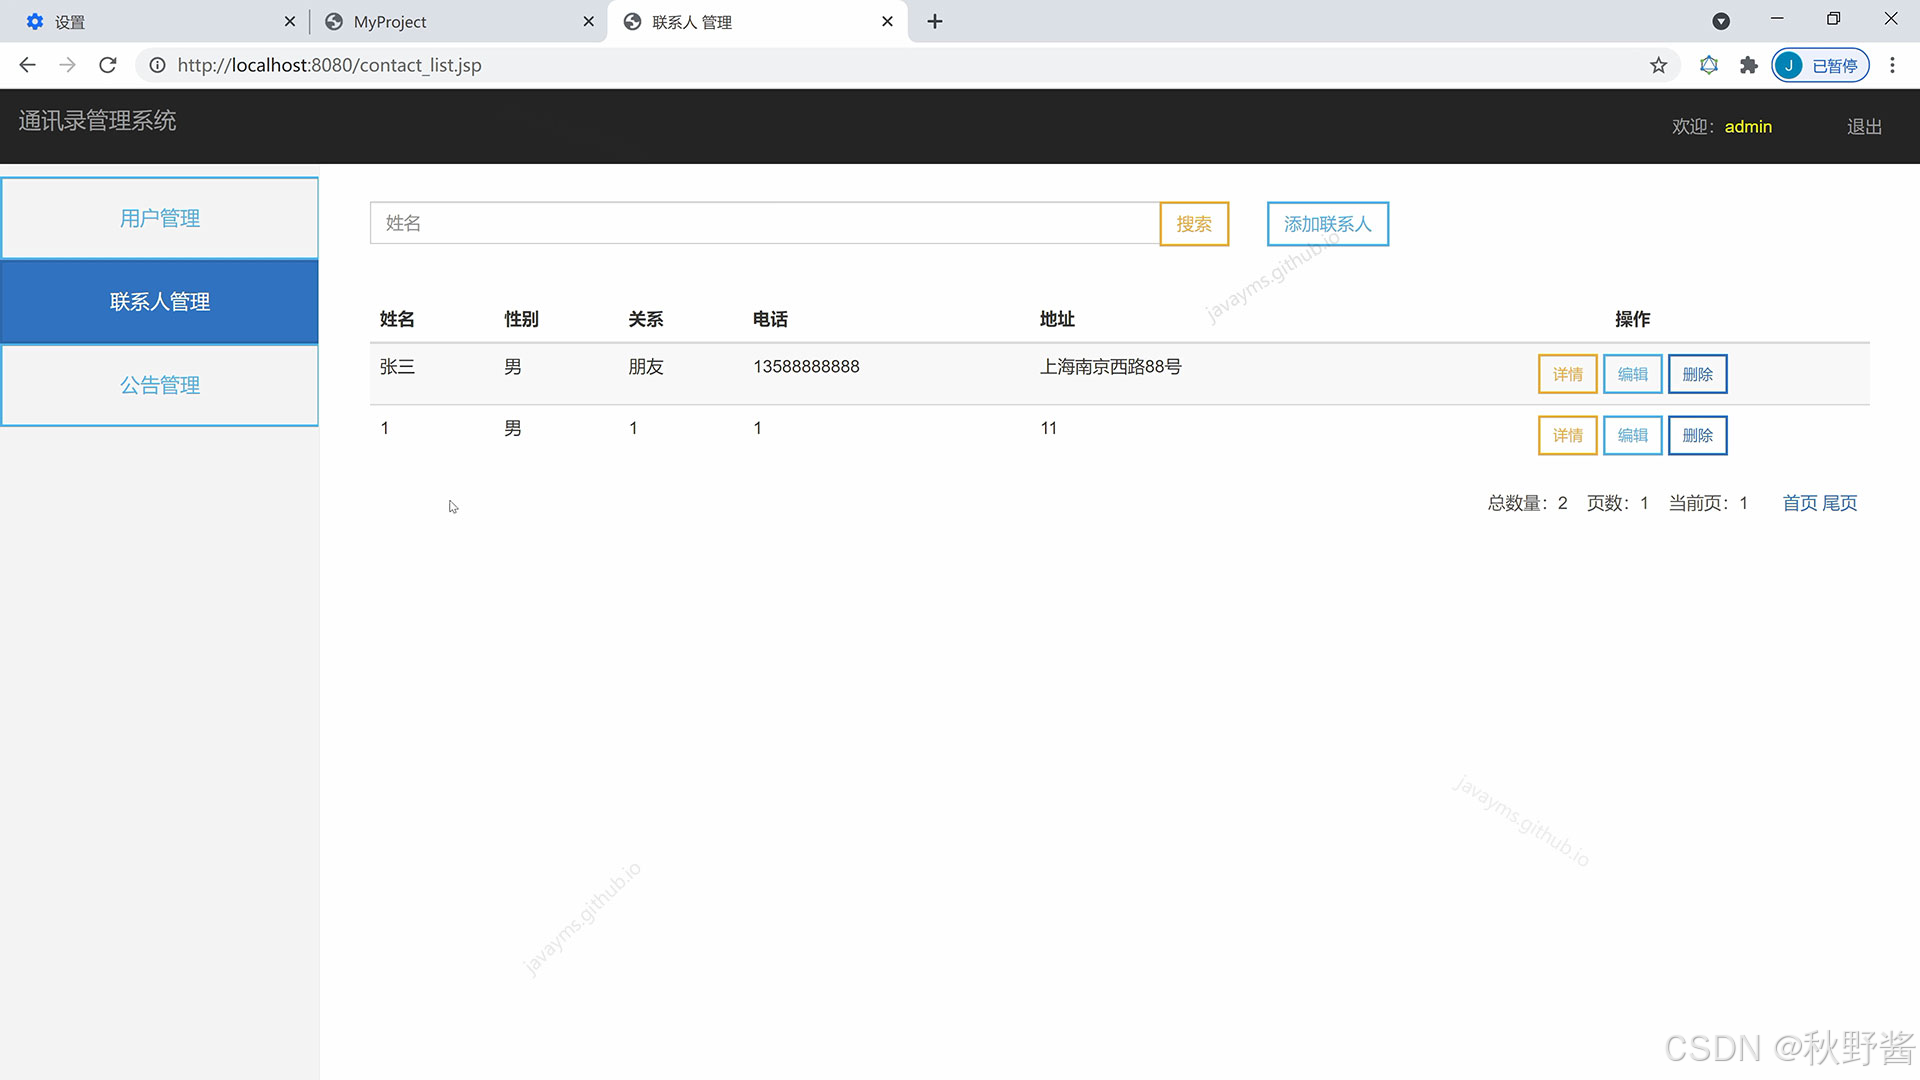Go back with browser back arrow
Screen dimensions: 1920x1080
(27, 65)
